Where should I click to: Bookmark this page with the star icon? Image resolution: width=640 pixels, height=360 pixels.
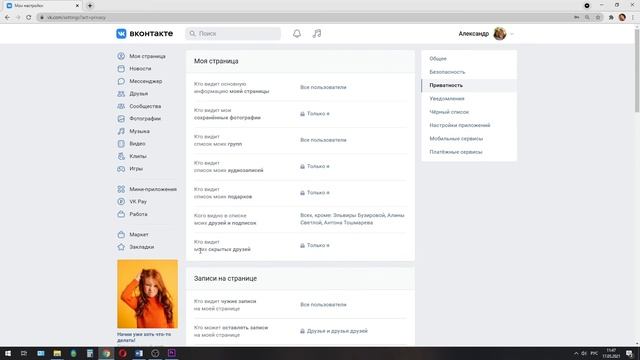pos(598,18)
